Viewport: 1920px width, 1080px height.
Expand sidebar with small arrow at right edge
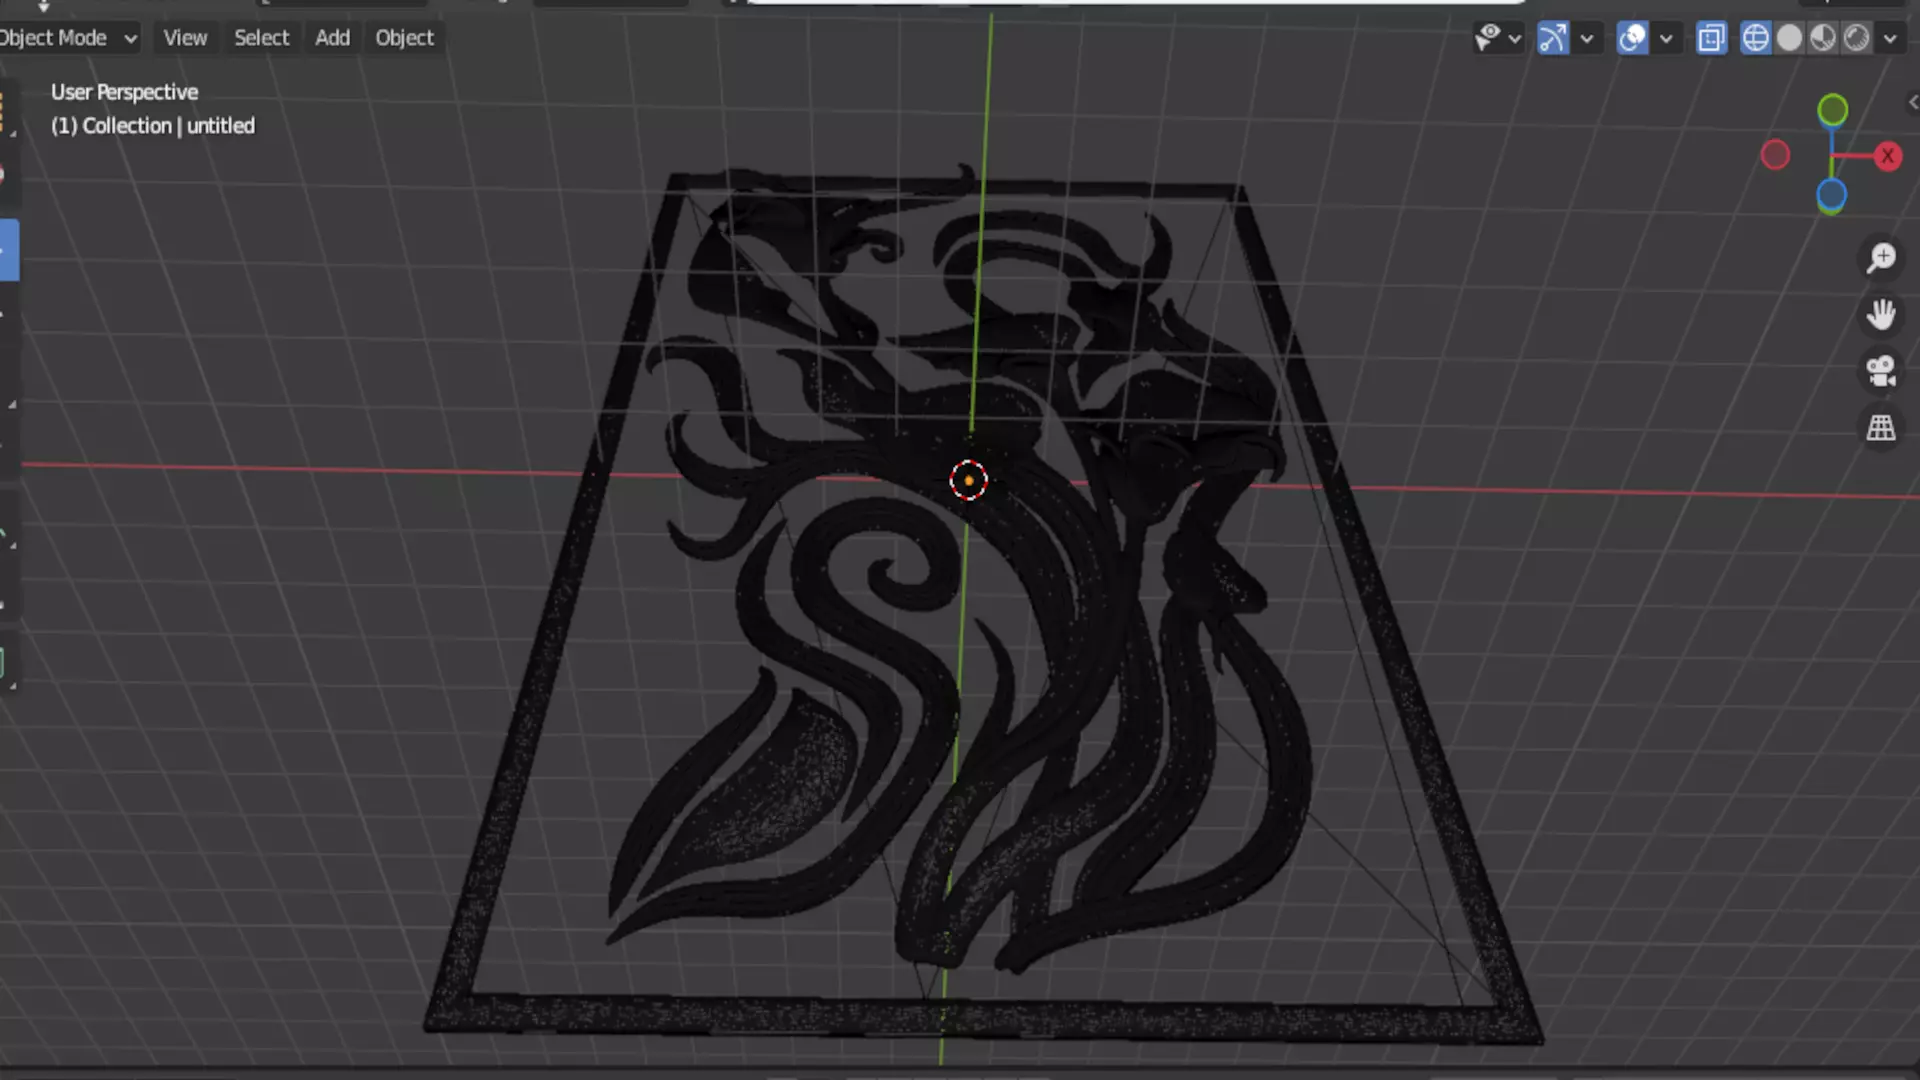tap(1912, 102)
